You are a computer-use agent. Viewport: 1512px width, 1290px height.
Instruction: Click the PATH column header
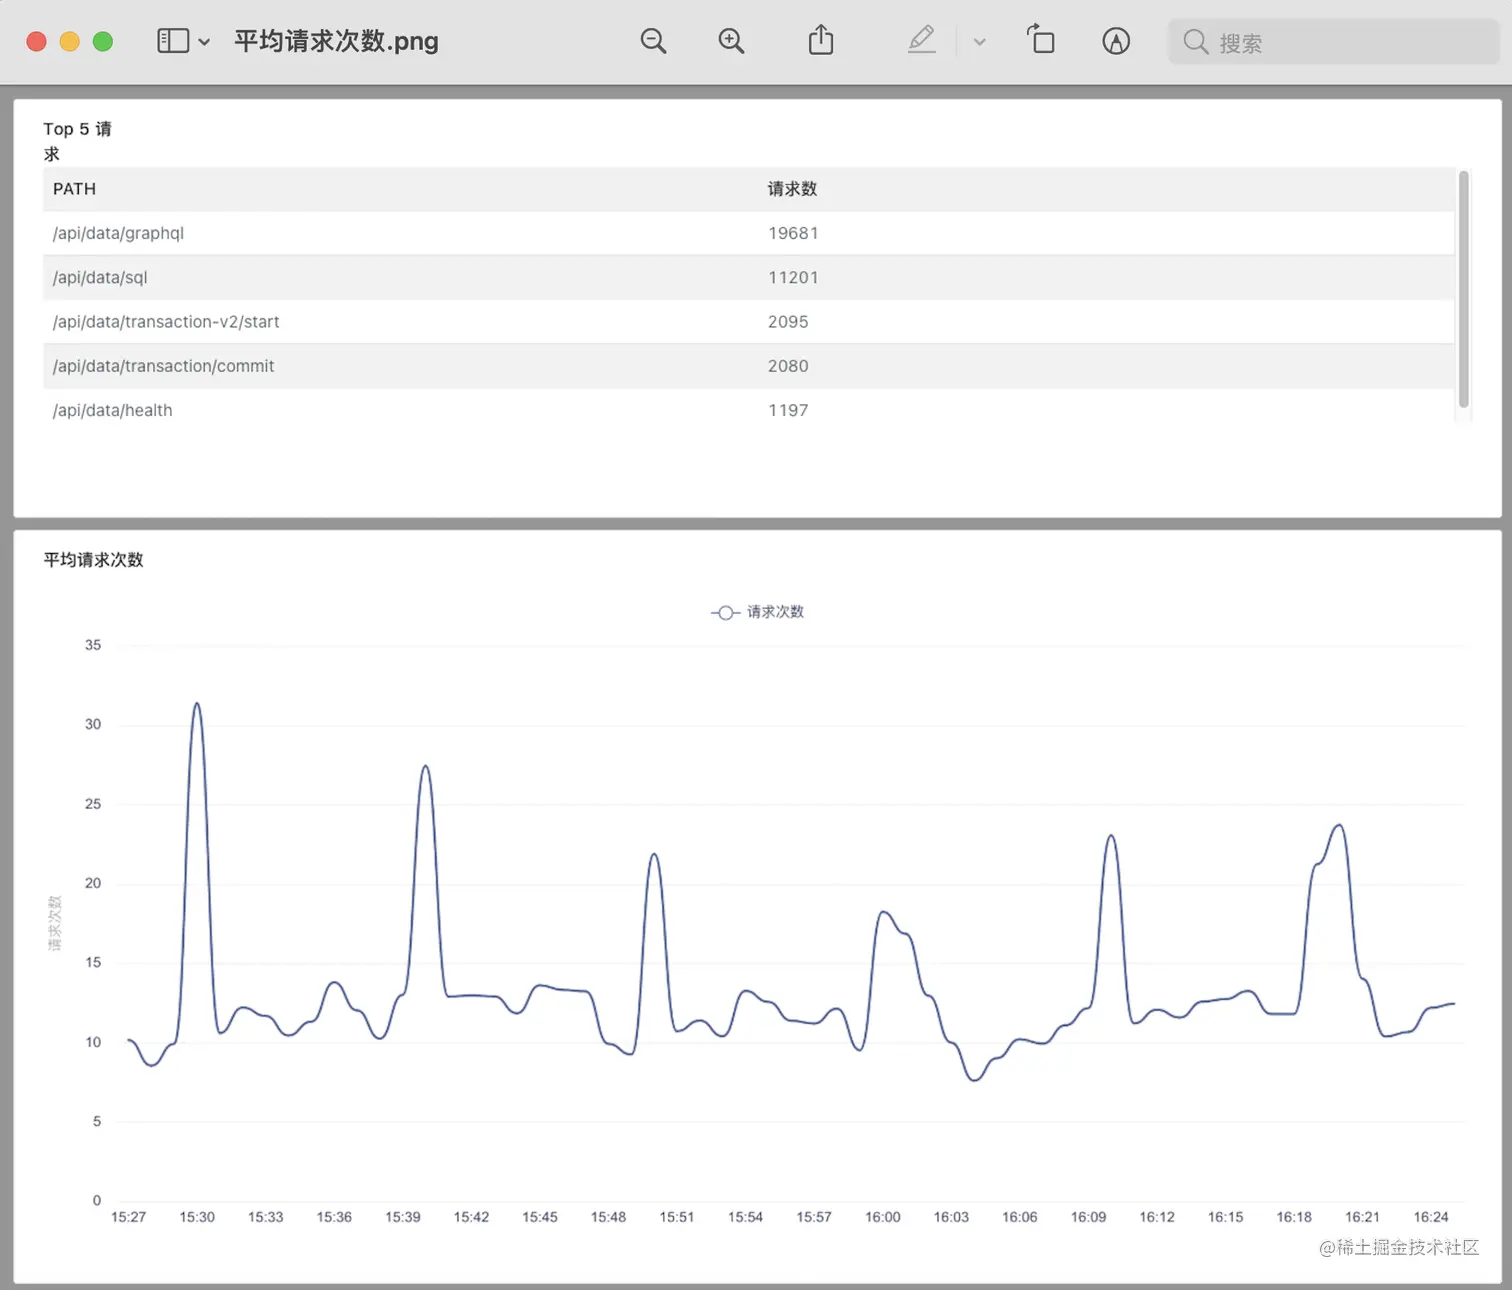(74, 189)
